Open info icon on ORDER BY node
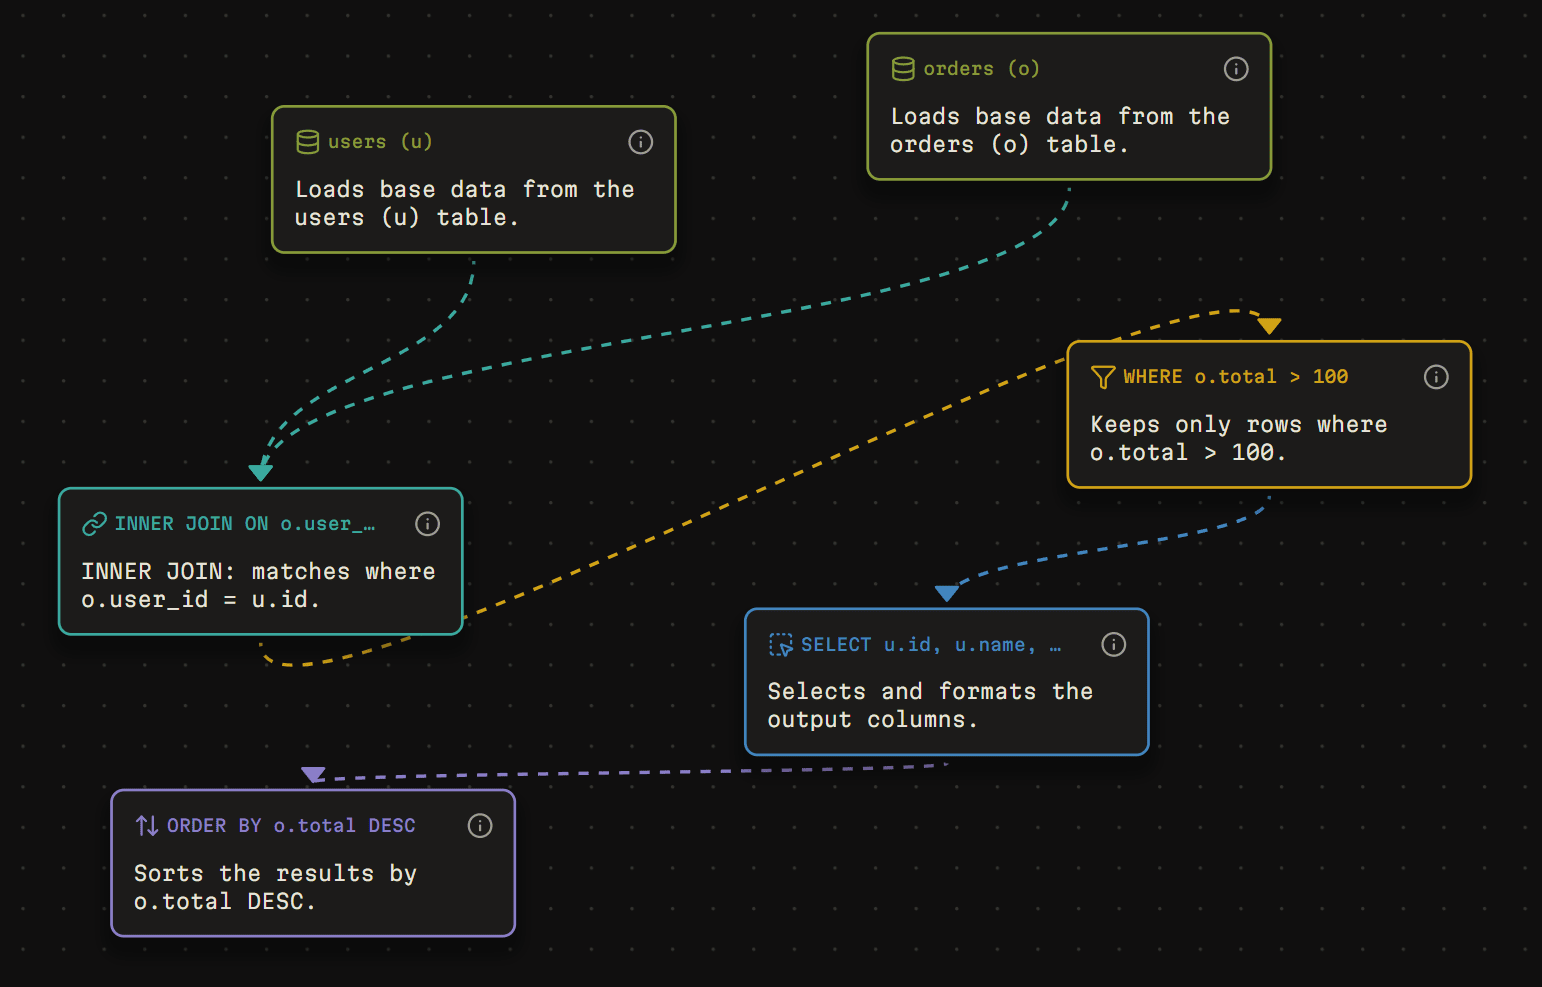This screenshot has height=987, width=1542. 480,826
